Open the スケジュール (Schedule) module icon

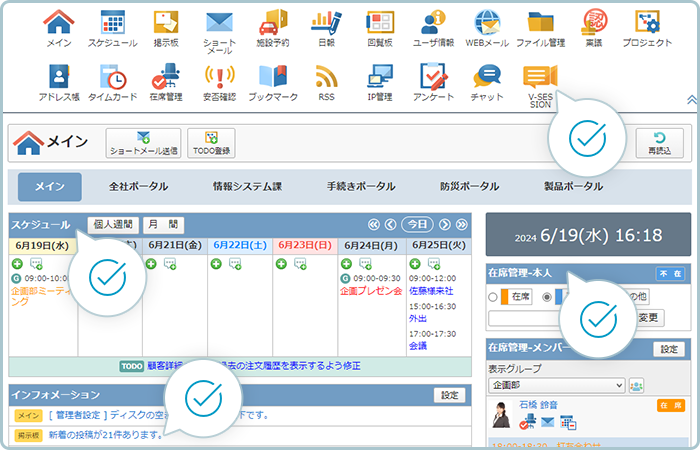[113, 27]
